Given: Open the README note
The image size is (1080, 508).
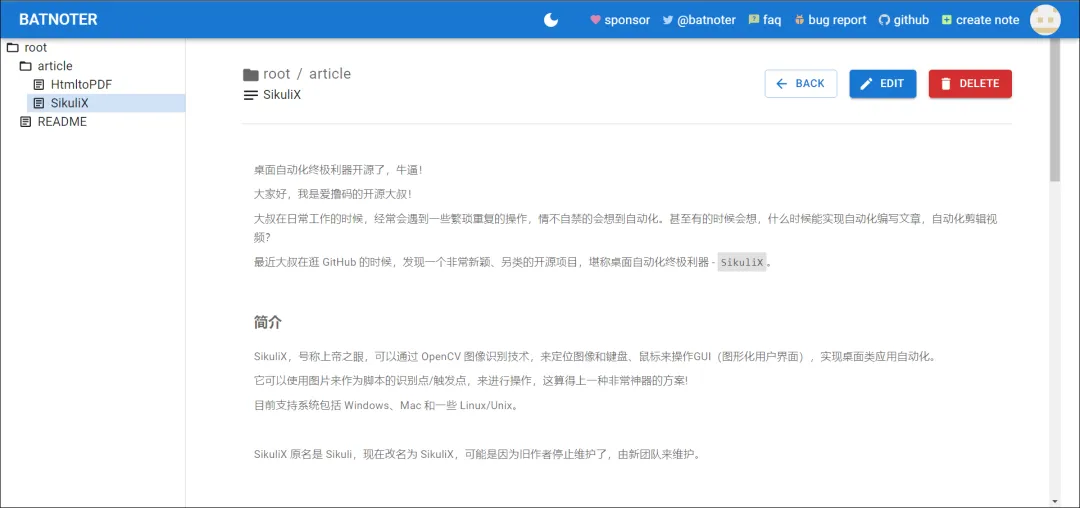Looking at the screenshot, I should click(62, 122).
